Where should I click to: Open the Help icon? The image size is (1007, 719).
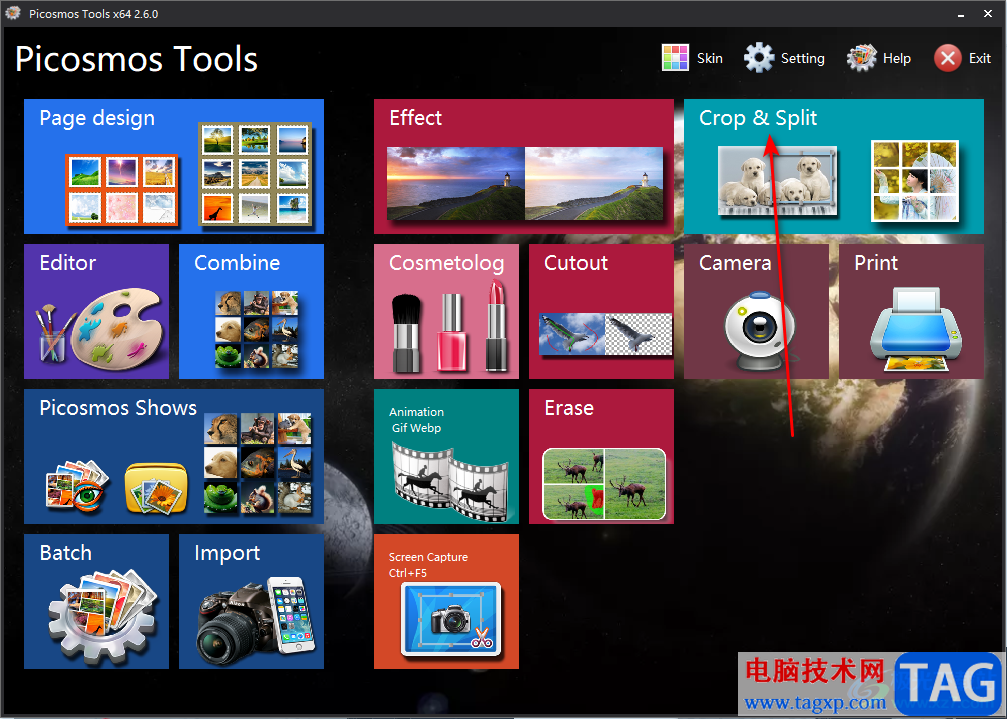tap(861, 58)
